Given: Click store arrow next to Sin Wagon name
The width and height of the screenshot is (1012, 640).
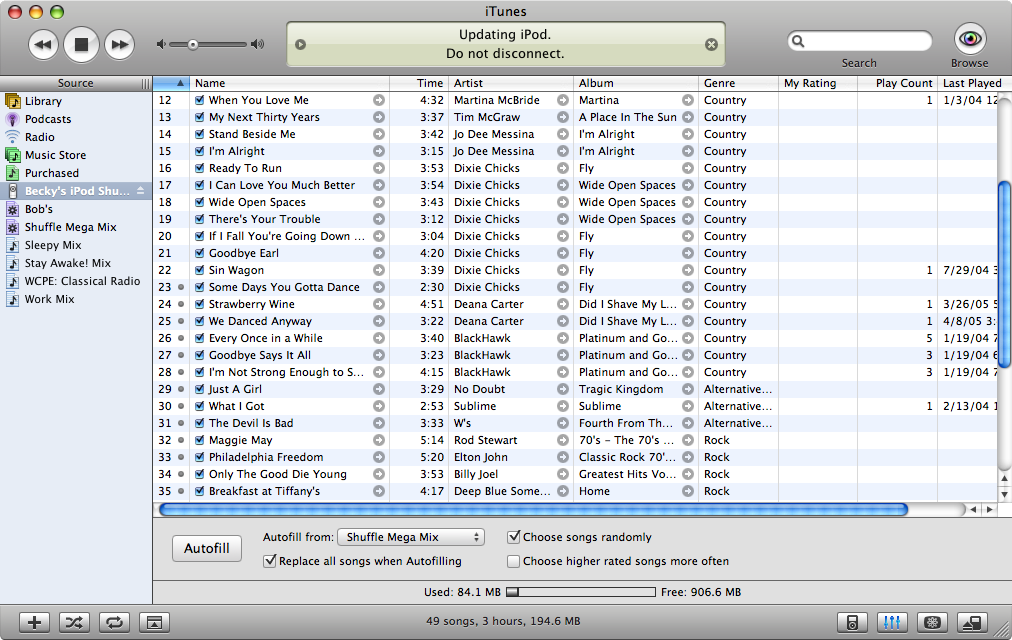Looking at the screenshot, I should tap(379, 270).
